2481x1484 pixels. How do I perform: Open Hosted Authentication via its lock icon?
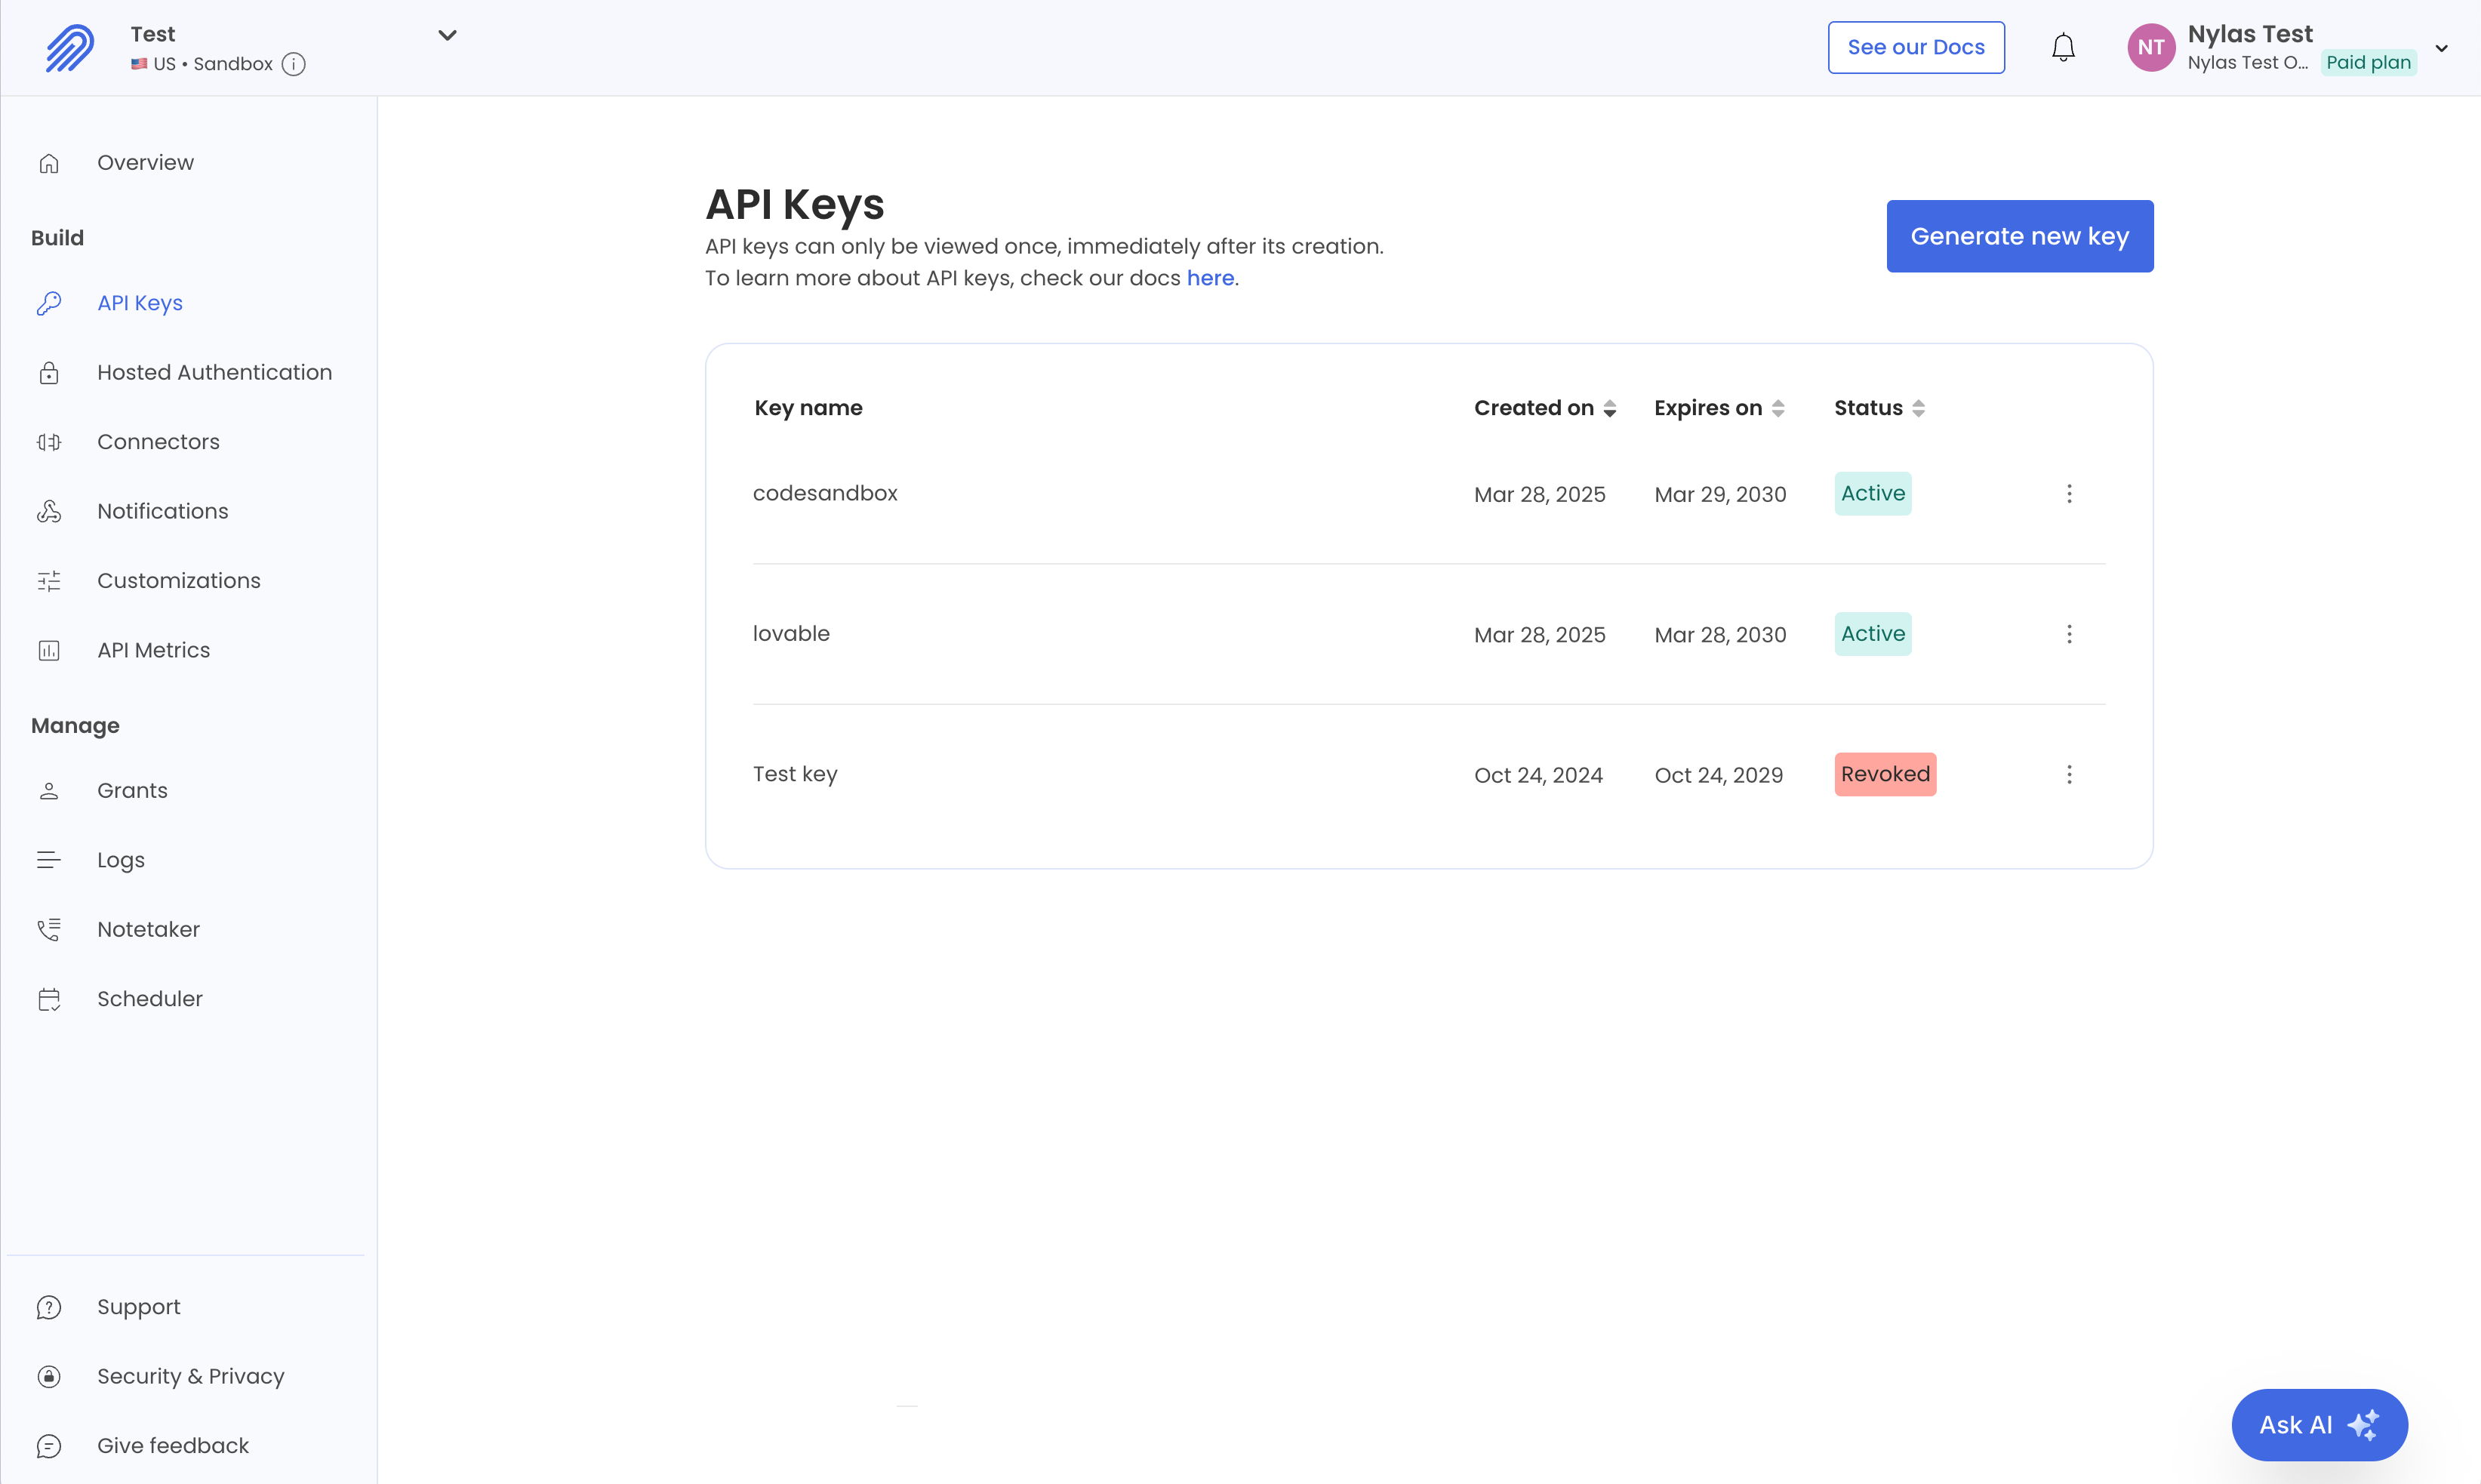pos(50,372)
